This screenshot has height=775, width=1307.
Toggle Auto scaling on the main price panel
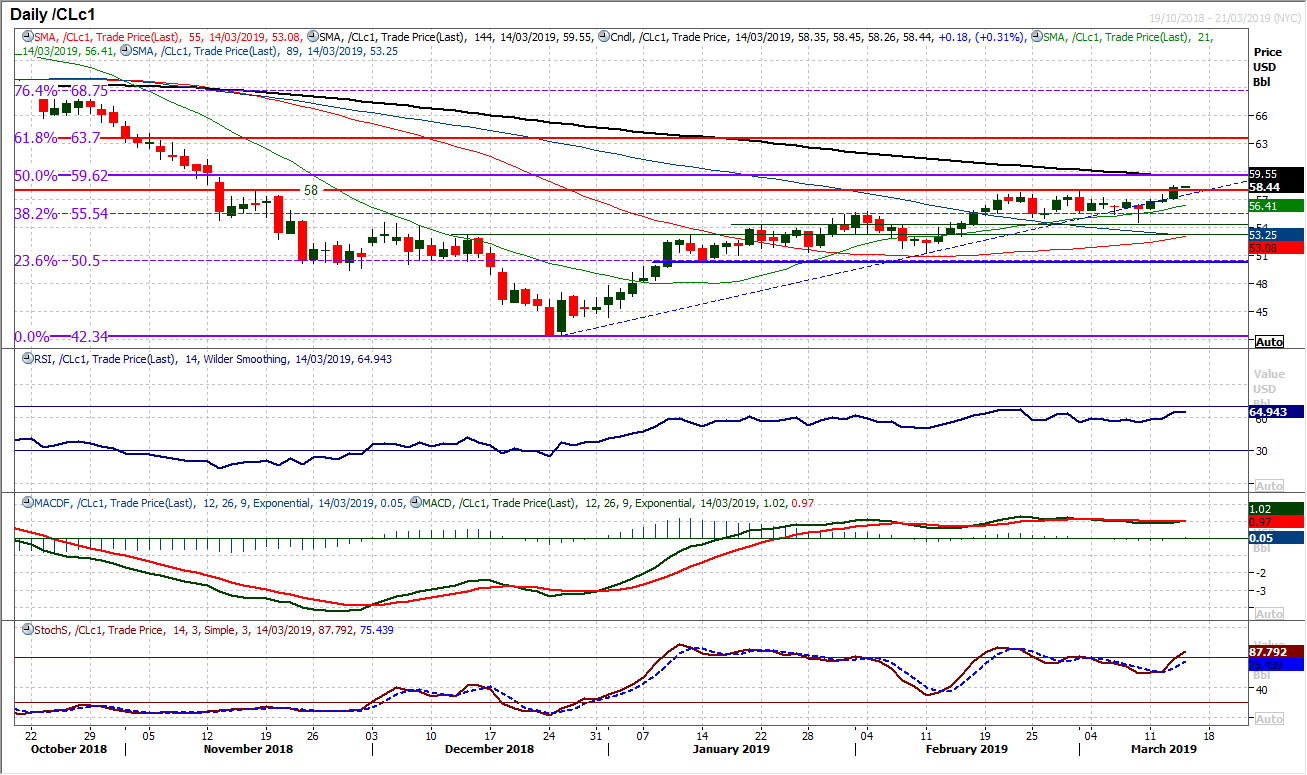pos(1268,342)
